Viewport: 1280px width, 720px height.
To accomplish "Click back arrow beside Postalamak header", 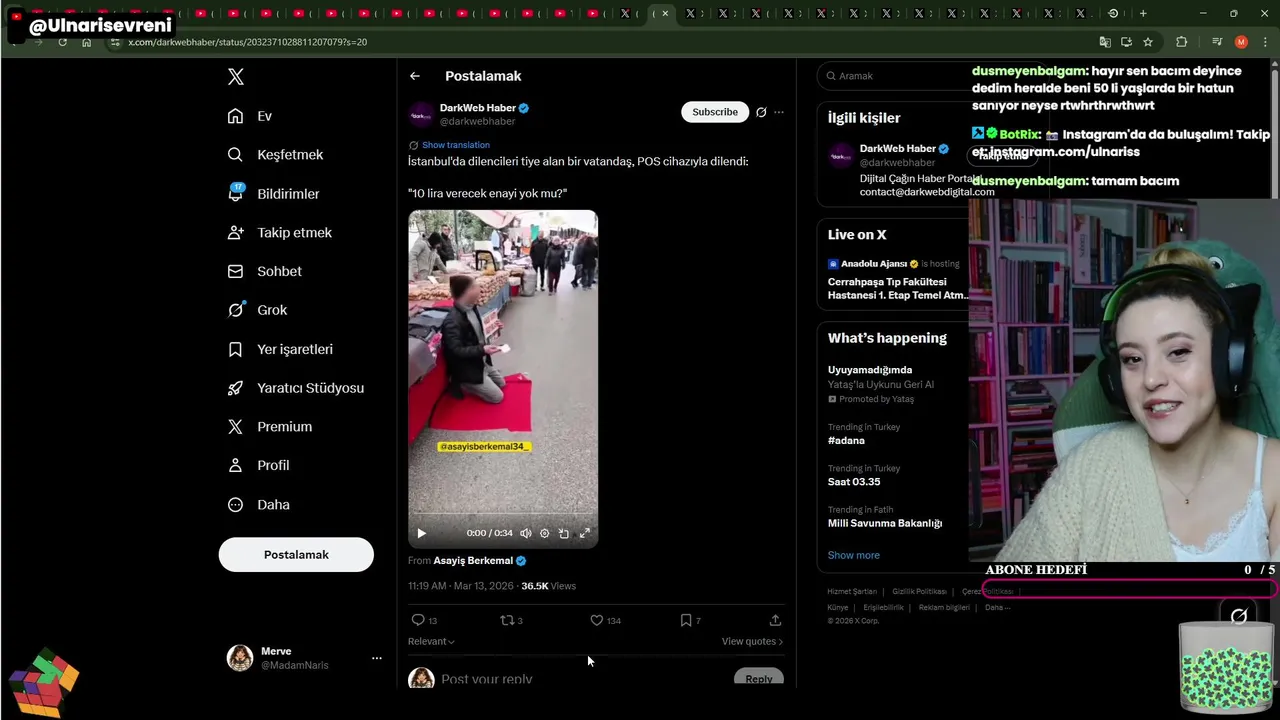I will [x=415, y=76].
